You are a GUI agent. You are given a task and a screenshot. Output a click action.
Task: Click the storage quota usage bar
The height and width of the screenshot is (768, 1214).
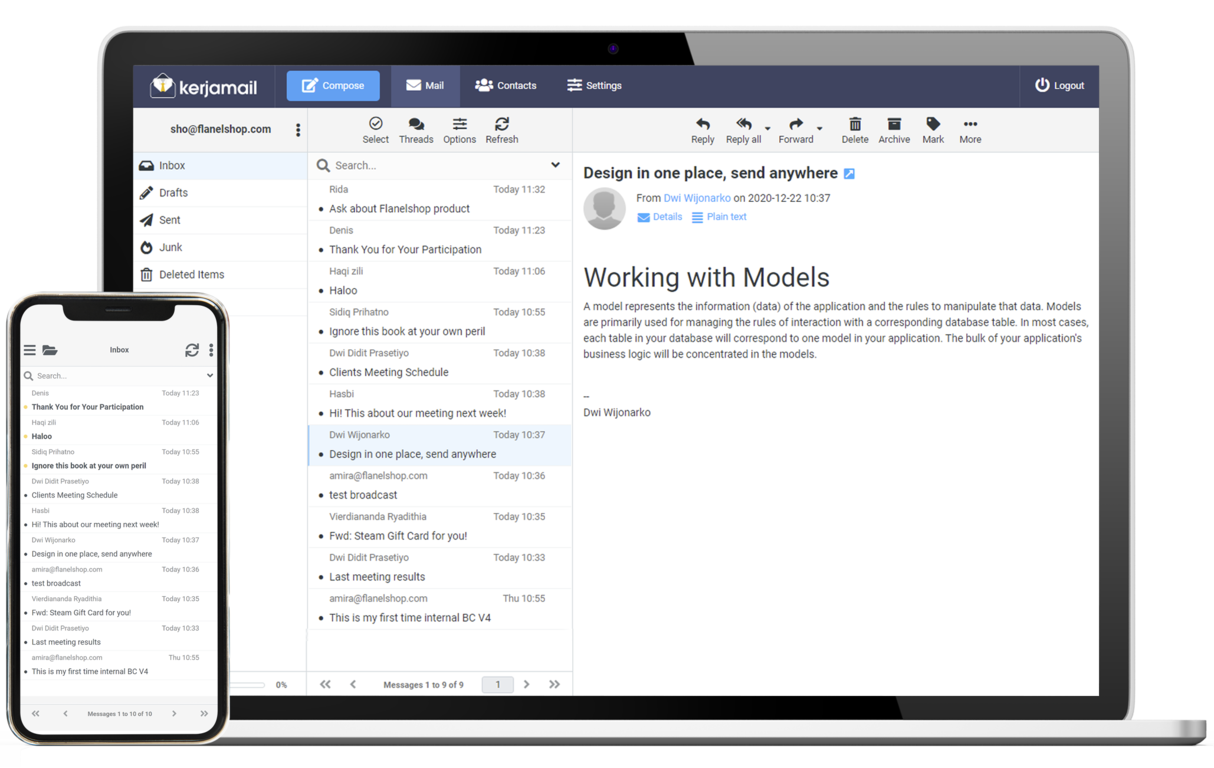click(247, 685)
